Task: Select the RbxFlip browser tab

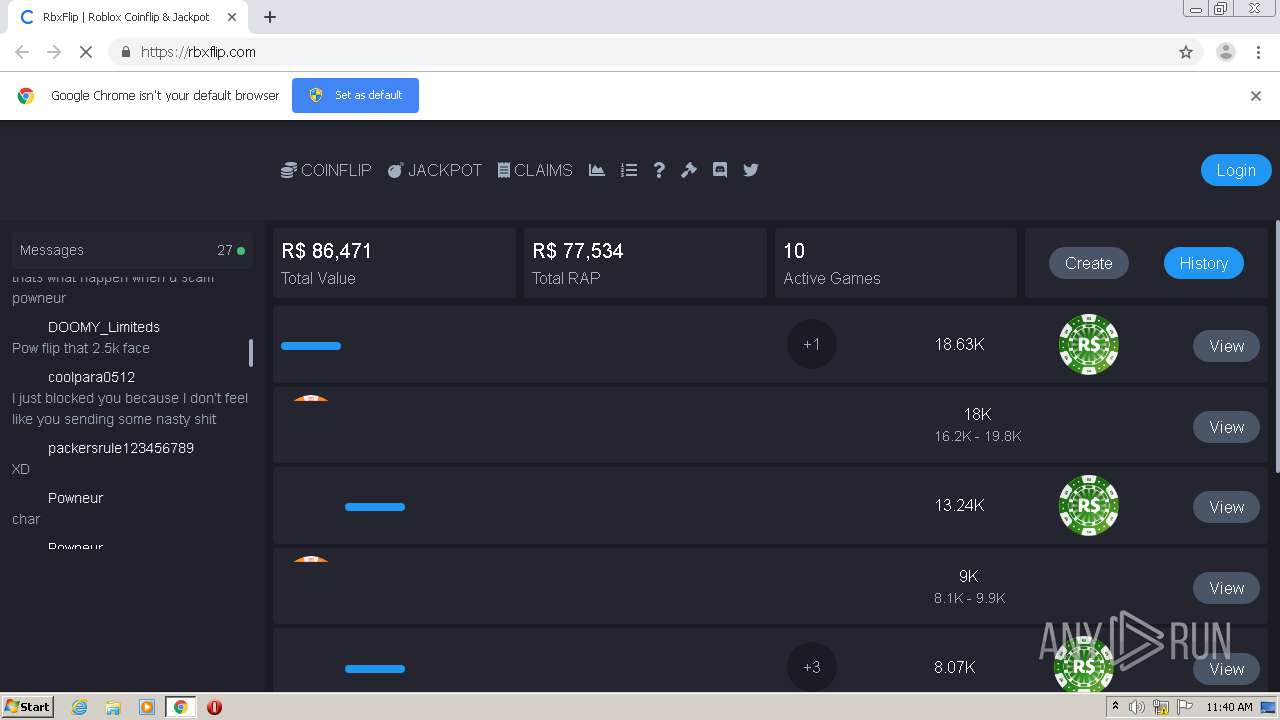Action: click(x=127, y=17)
